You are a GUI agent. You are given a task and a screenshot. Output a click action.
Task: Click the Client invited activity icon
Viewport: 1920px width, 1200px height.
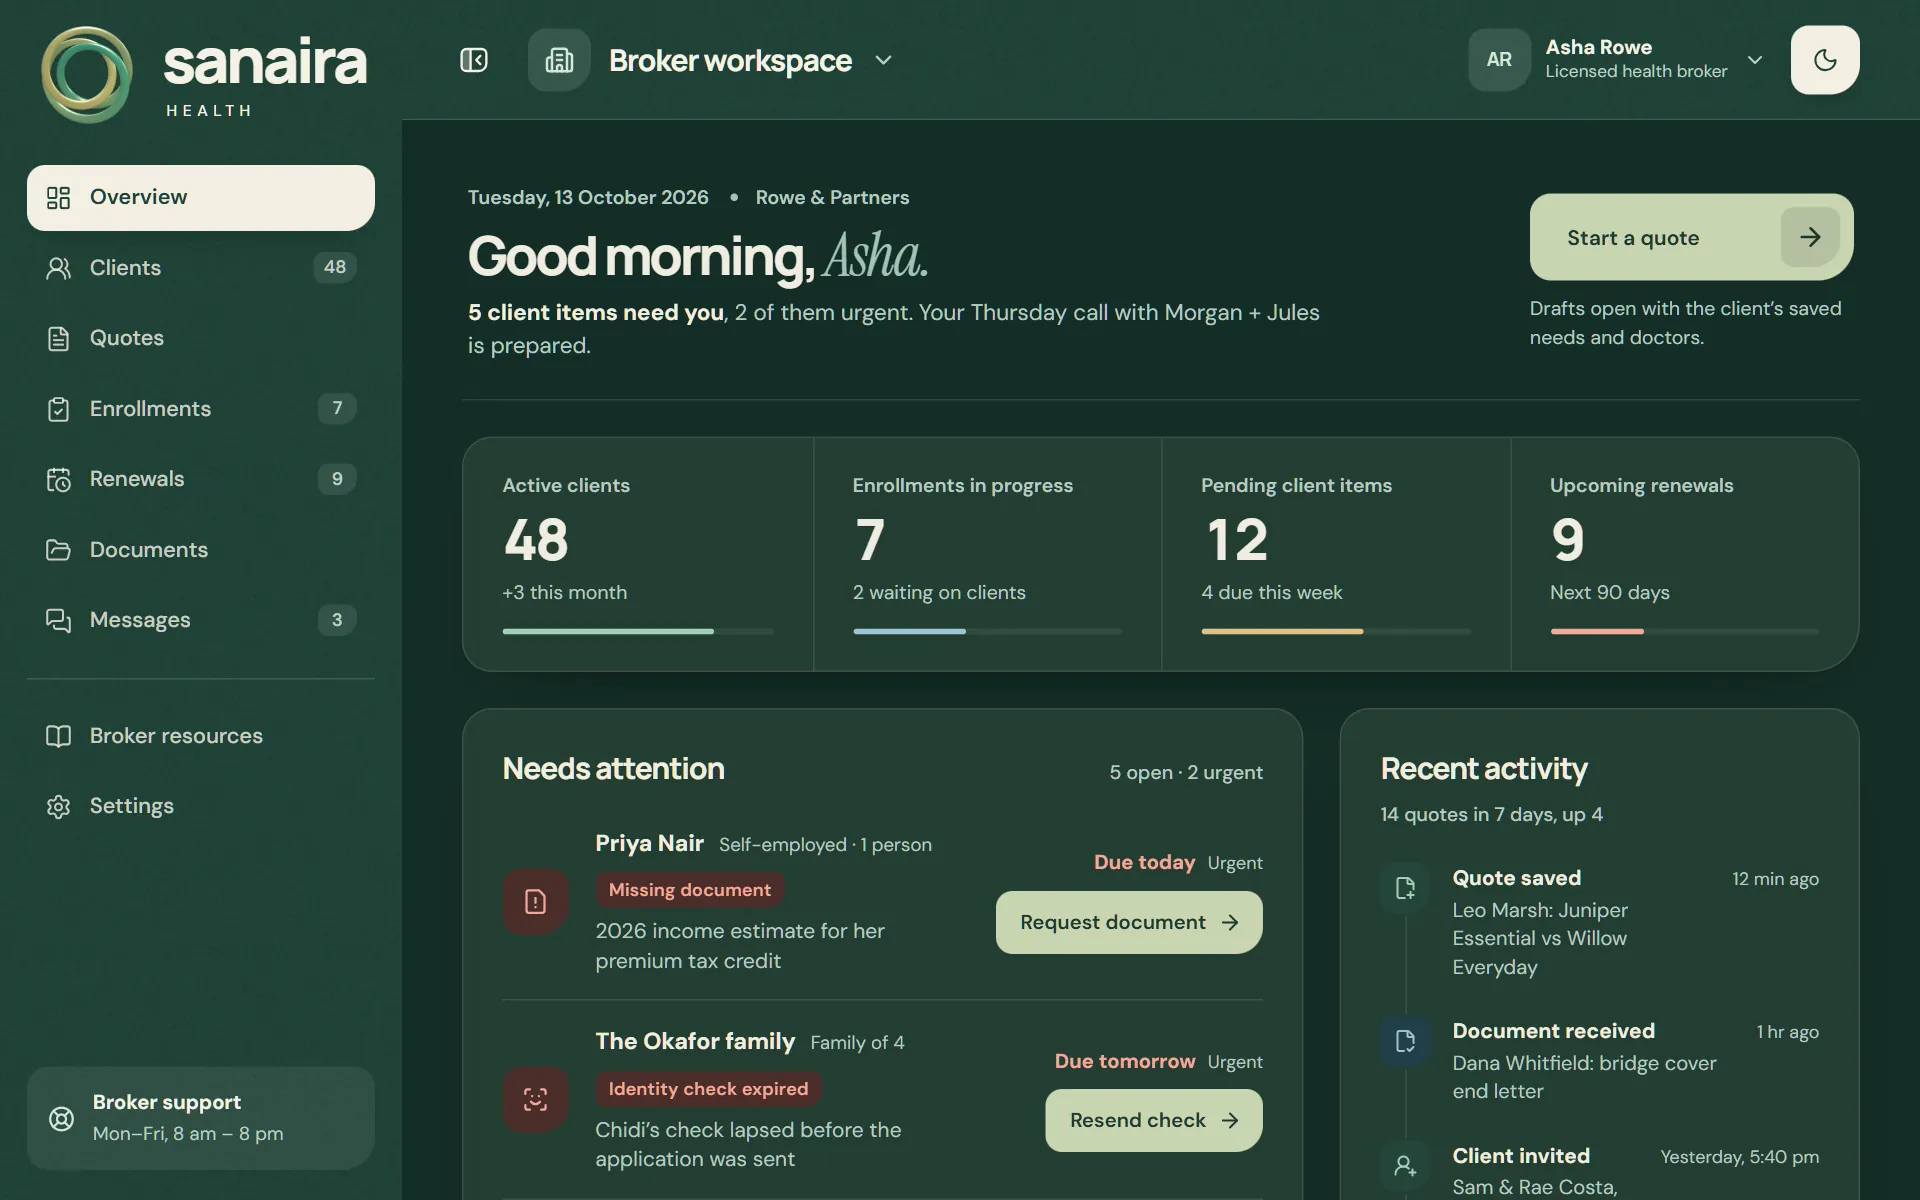tap(1405, 1166)
